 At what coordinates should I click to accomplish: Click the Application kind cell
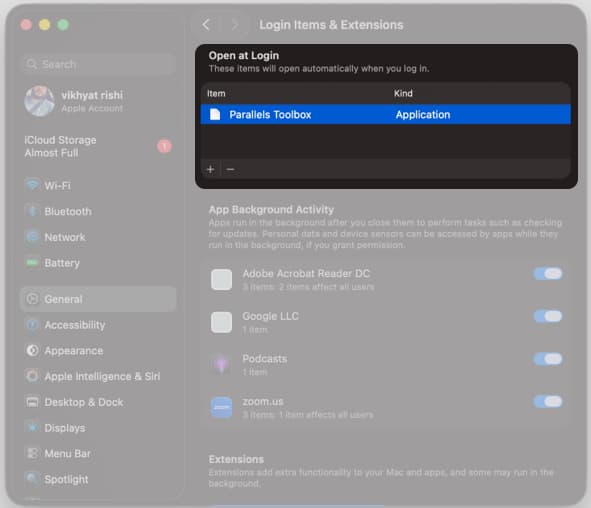point(423,115)
